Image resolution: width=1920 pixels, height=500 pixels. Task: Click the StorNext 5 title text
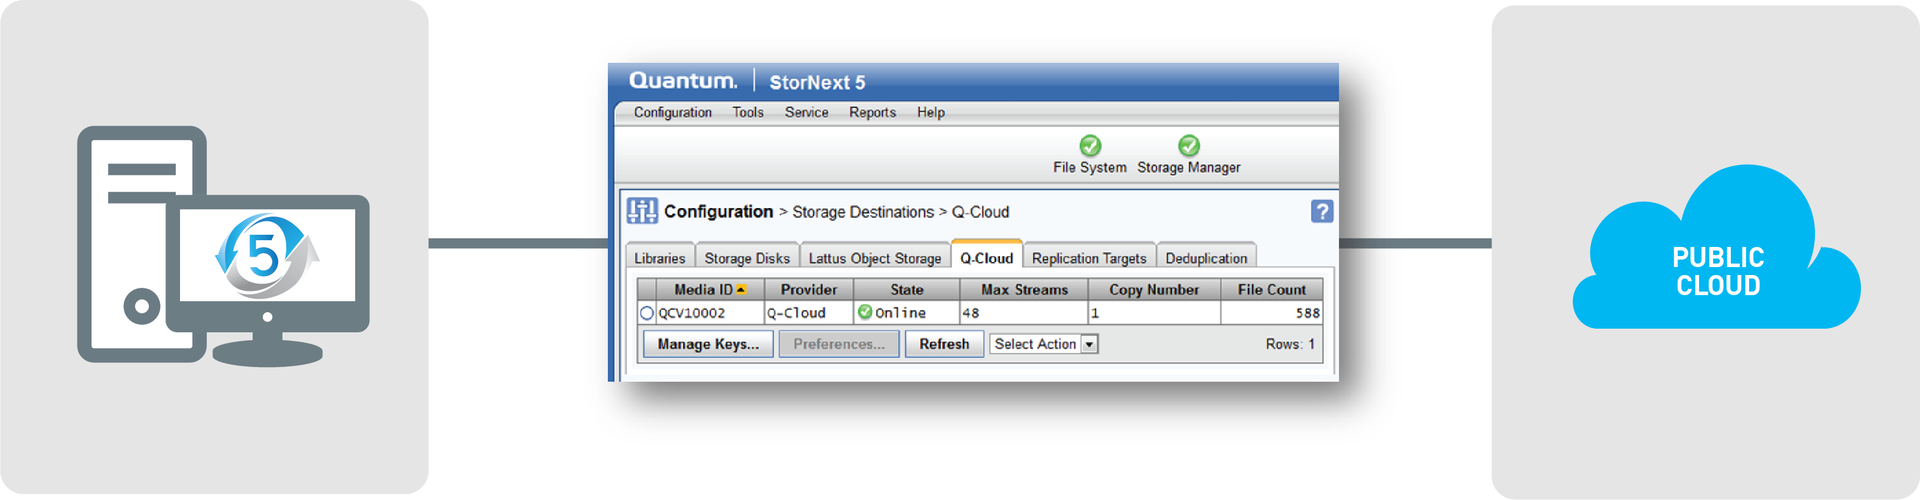click(x=817, y=82)
